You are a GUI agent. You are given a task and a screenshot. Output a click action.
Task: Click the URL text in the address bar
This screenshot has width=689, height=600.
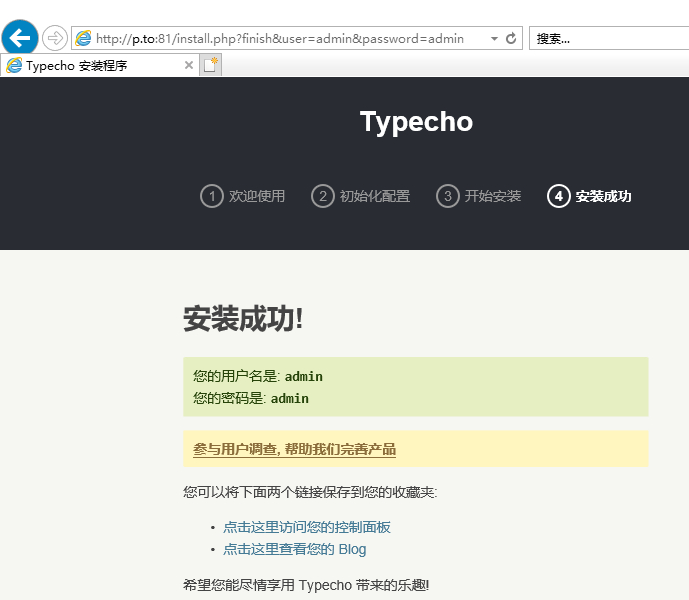pyautogui.click(x=279, y=39)
